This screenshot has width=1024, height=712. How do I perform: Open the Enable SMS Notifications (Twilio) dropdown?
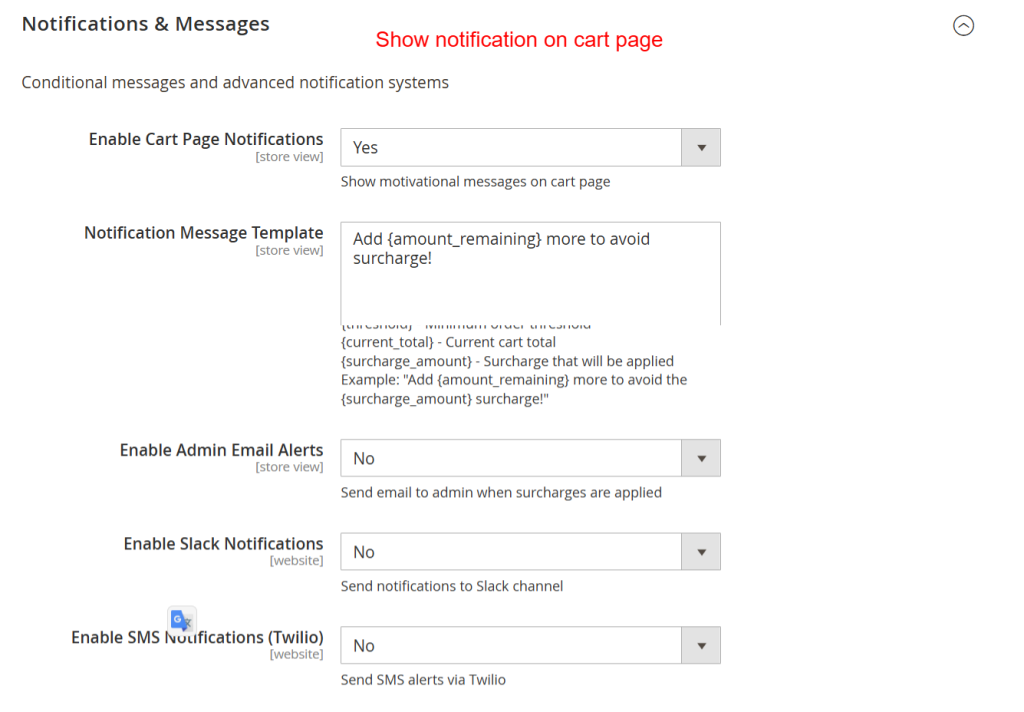[x=510, y=645]
